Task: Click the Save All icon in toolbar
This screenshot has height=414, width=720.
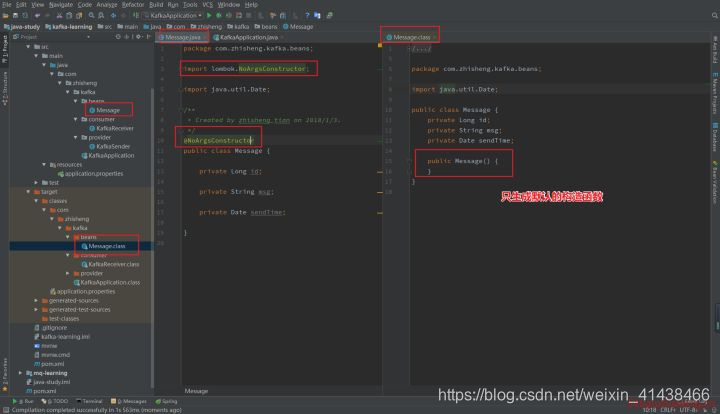Action: point(15,16)
